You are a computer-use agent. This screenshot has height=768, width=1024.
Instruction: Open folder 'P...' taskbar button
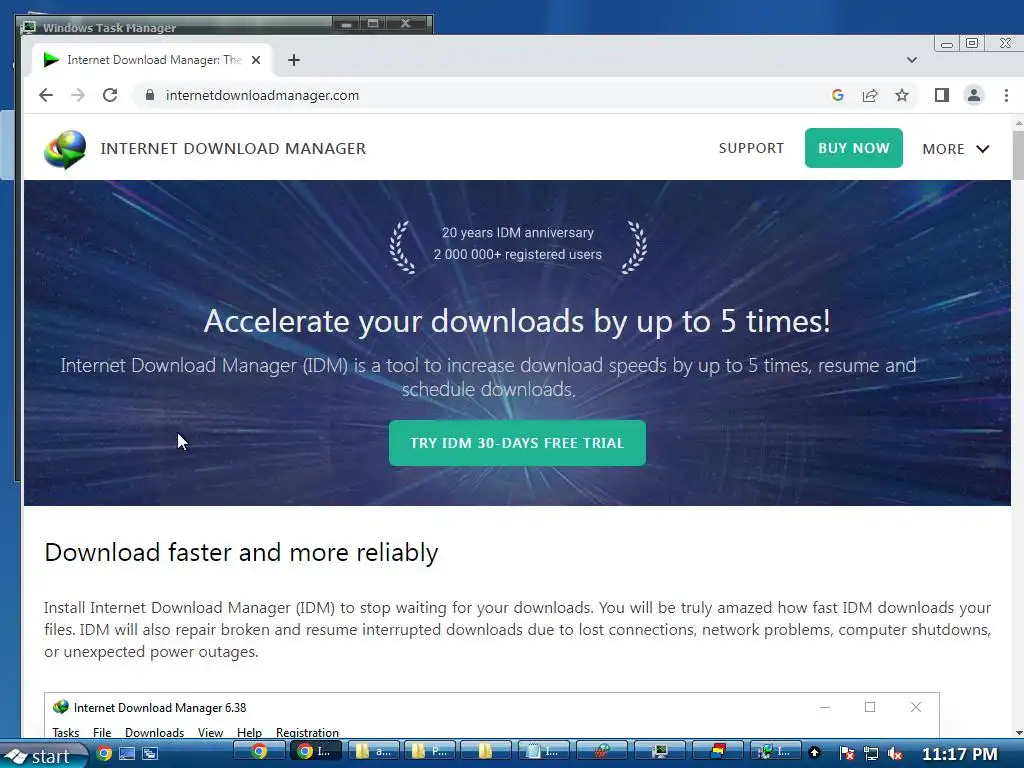click(x=430, y=752)
